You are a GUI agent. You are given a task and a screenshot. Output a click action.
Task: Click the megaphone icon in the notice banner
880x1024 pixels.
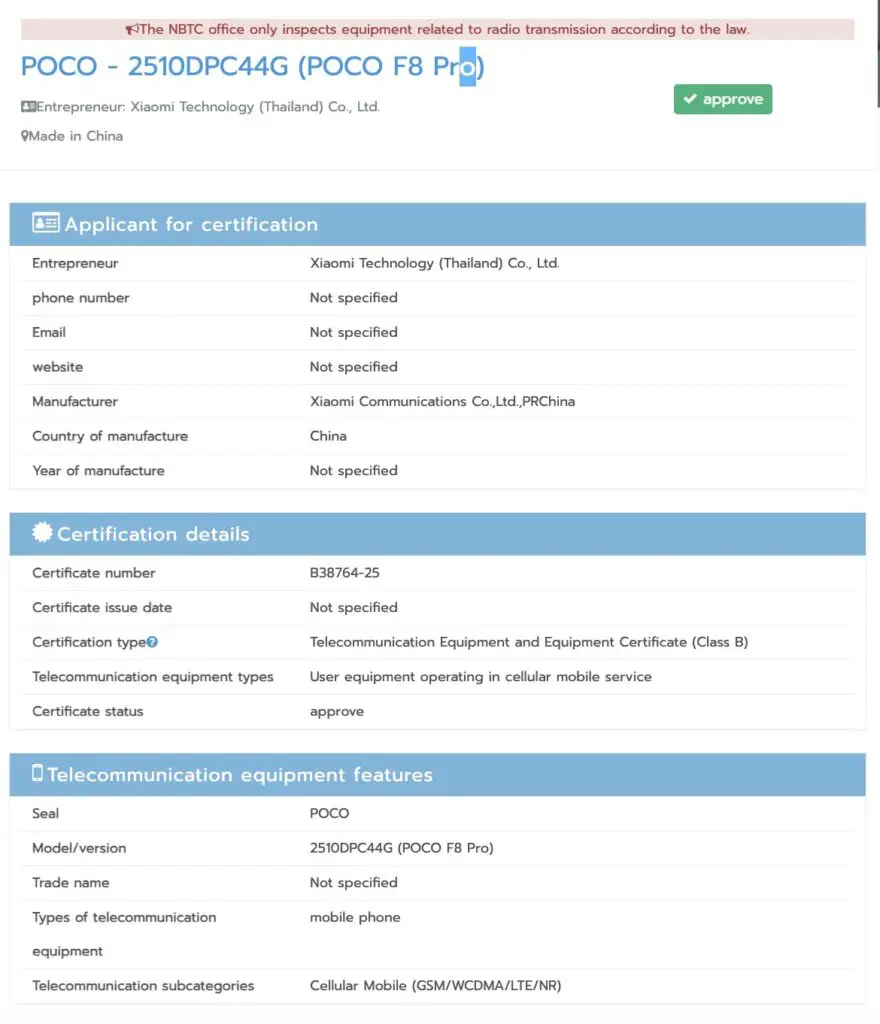pyautogui.click(x=131, y=30)
